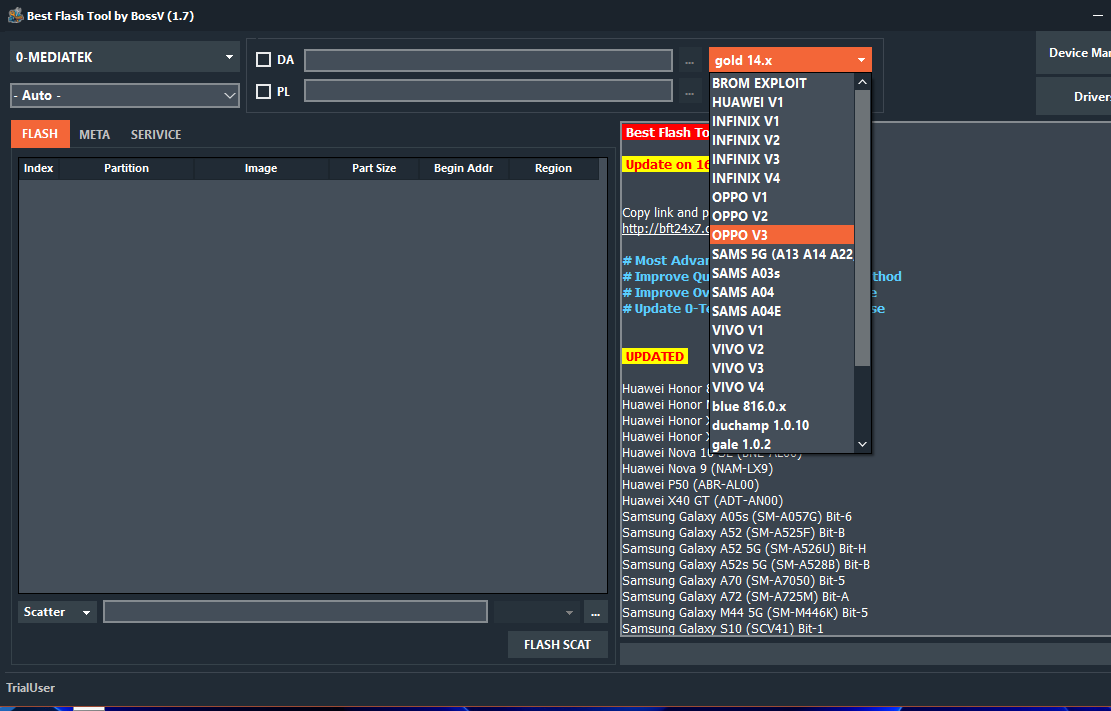Select SAMS A04E option
Screen dimensions: 1111x711
782,311
